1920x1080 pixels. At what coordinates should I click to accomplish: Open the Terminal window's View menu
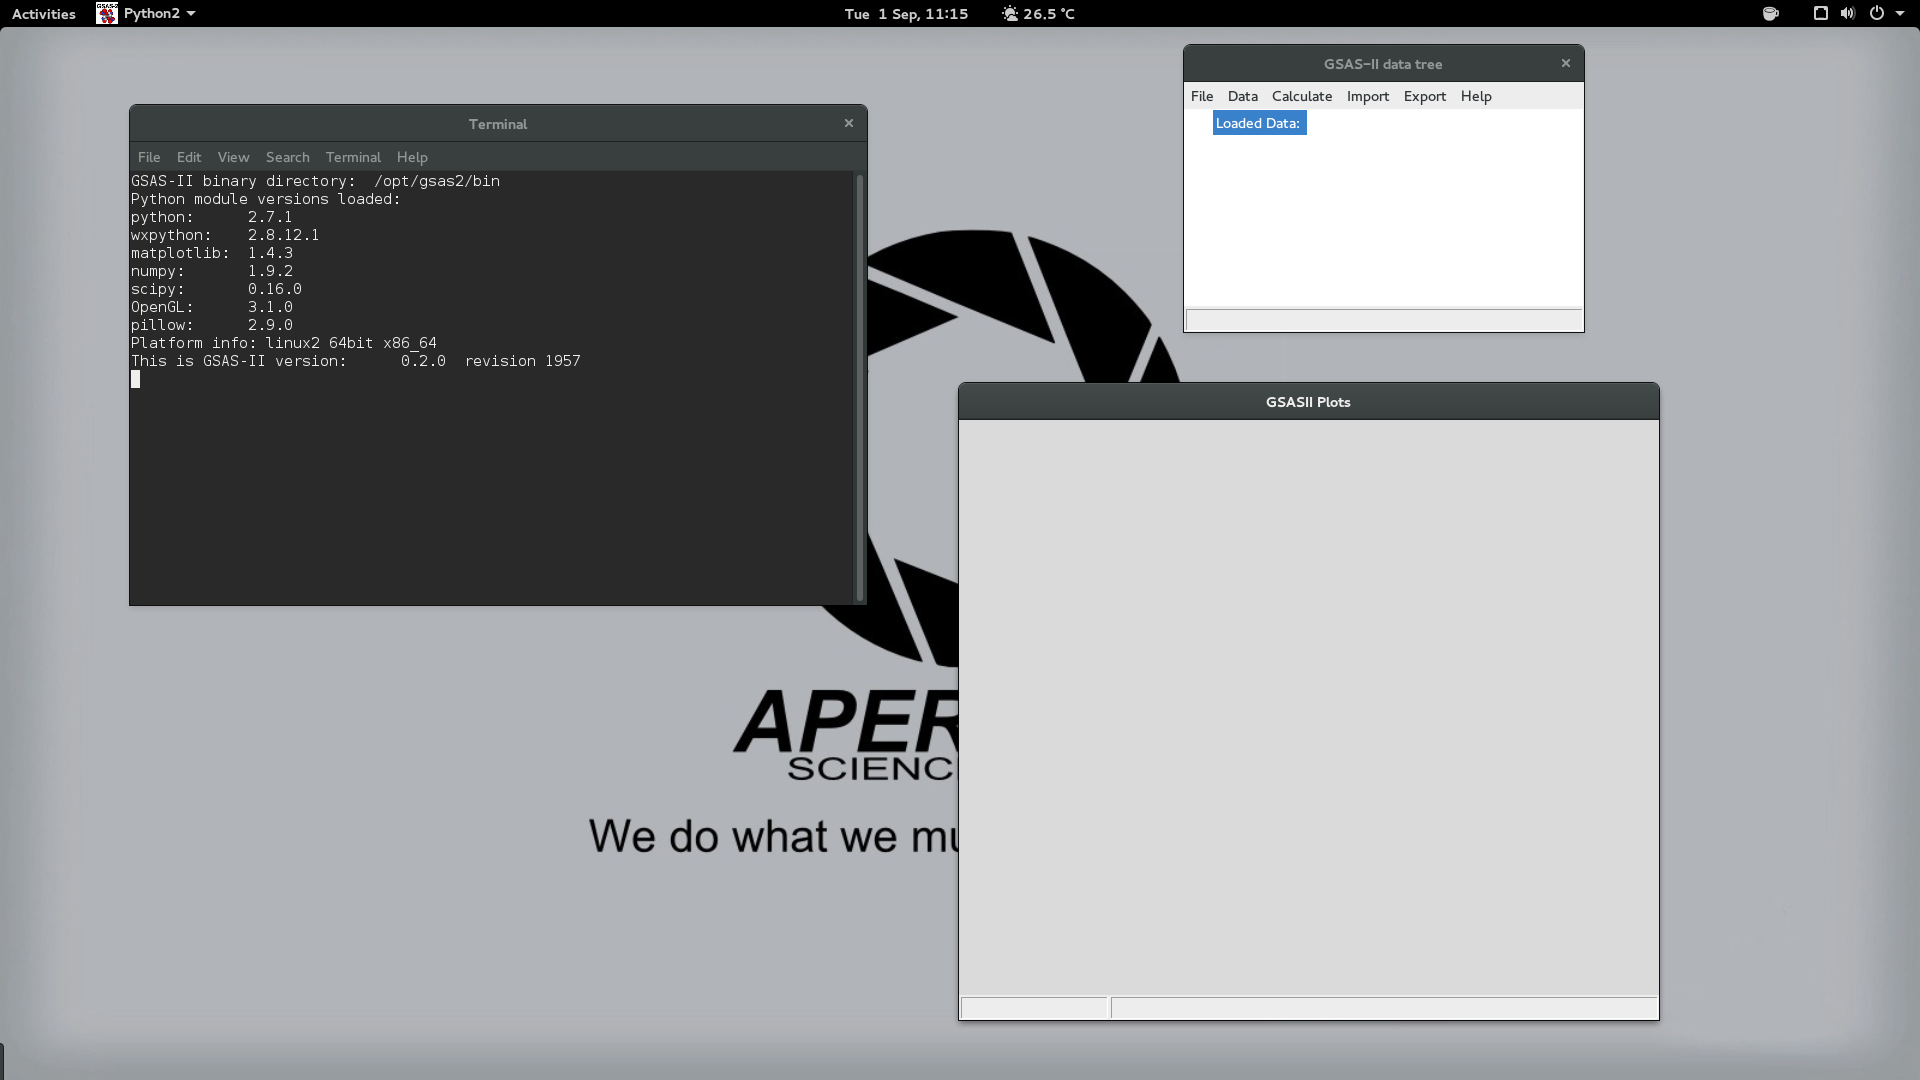[233, 157]
